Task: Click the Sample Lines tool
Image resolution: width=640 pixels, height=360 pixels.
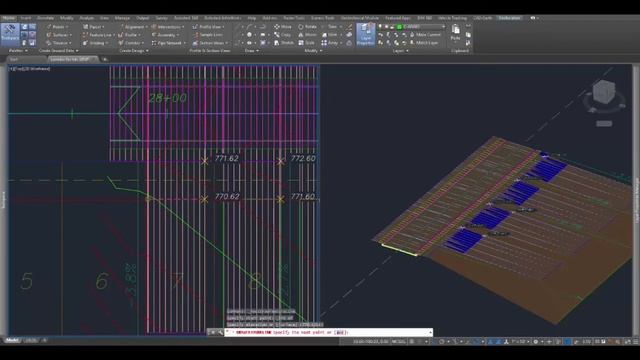Action: [208, 35]
